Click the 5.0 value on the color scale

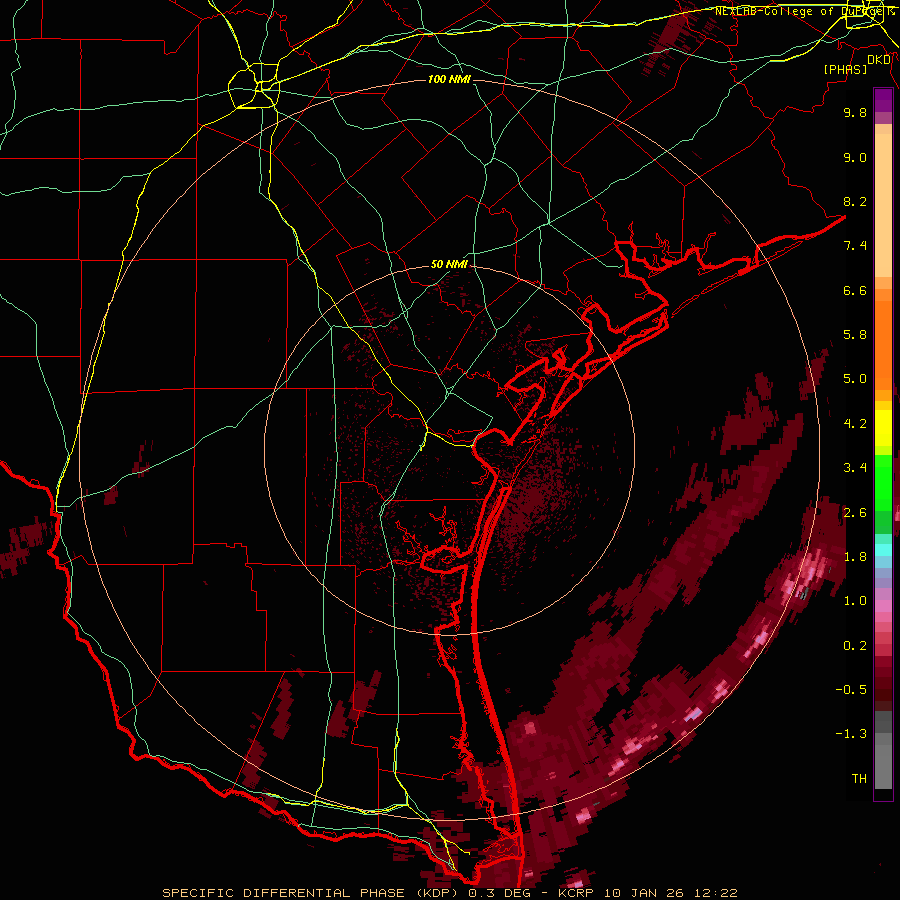[x=855, y=379]
